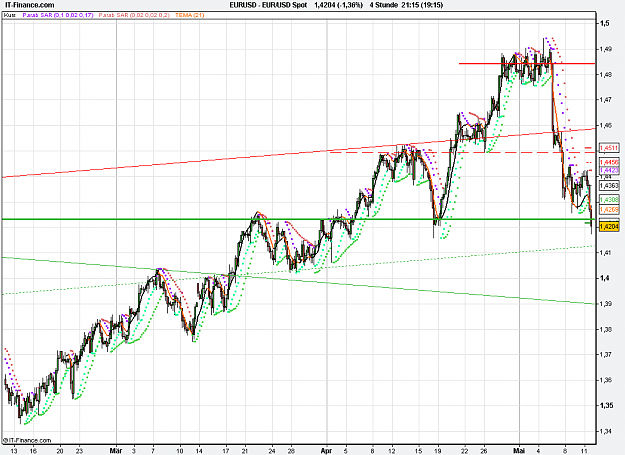
Task: Click the date label 23 on time axis
Action: (x=79, y=451)
